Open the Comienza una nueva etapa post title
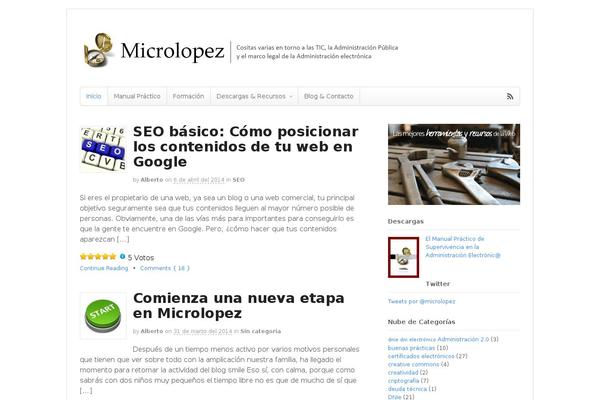Viewport: 600px width, 400px height. click(239, 305)
